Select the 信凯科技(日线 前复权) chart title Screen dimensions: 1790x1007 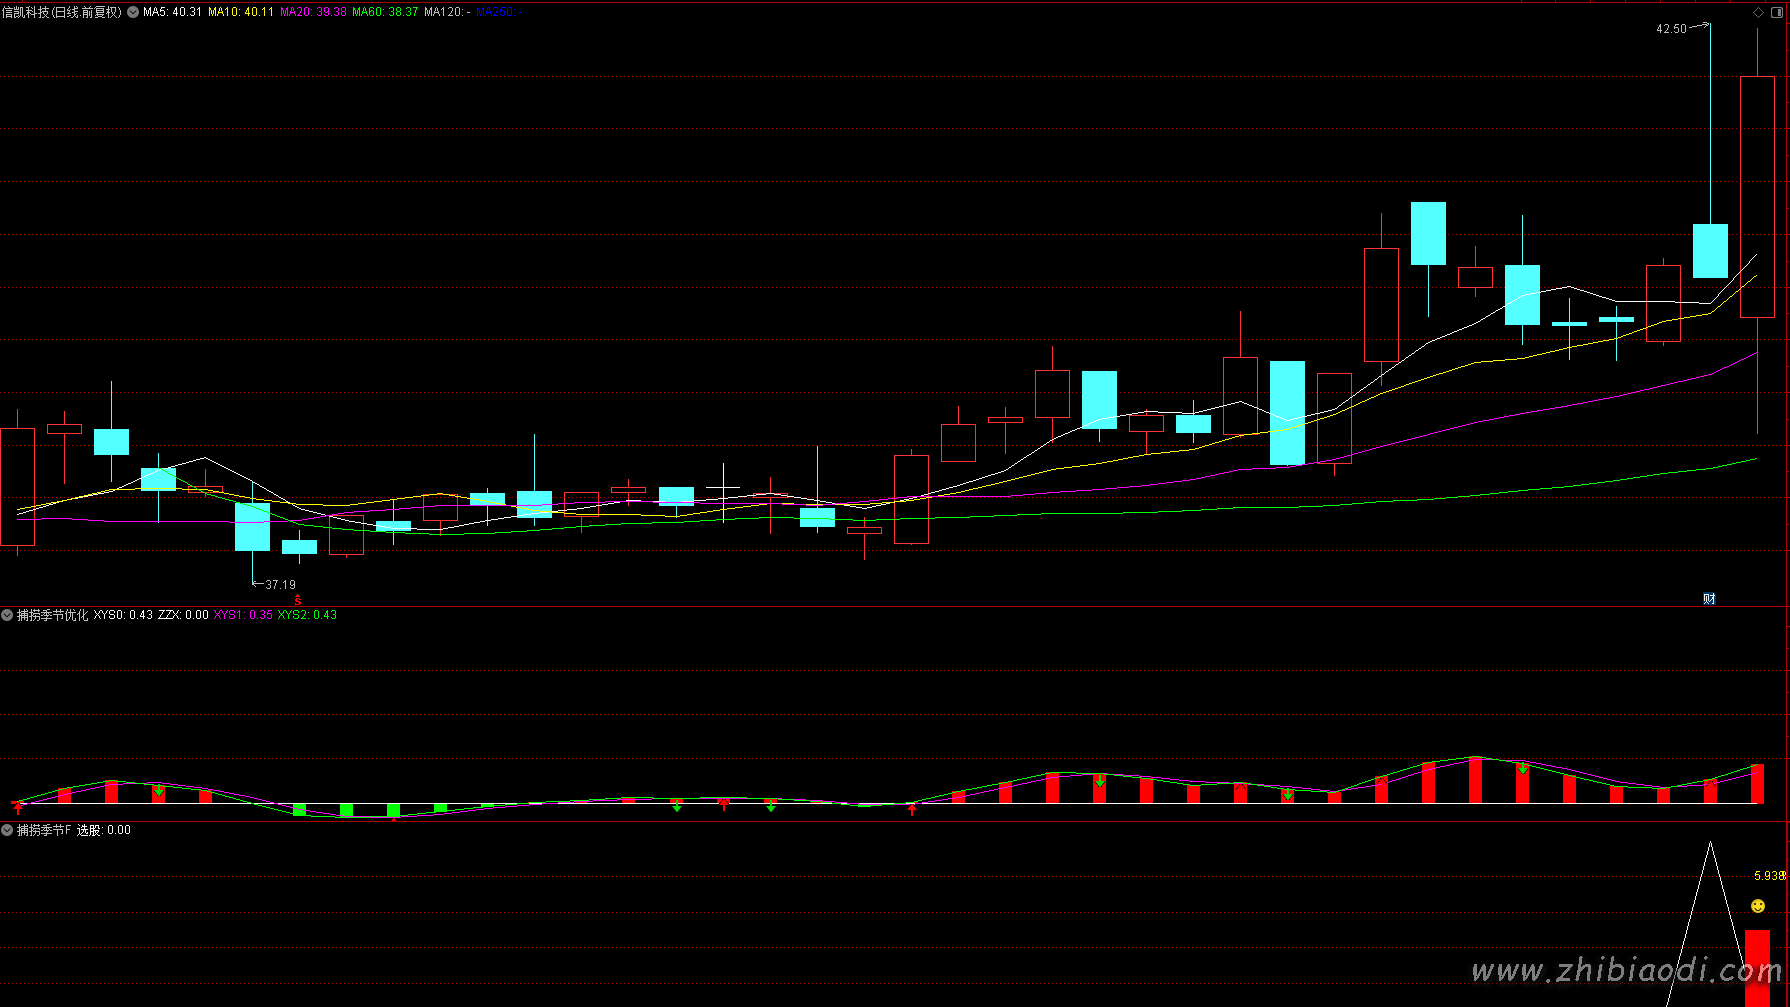tap(62, 12)
